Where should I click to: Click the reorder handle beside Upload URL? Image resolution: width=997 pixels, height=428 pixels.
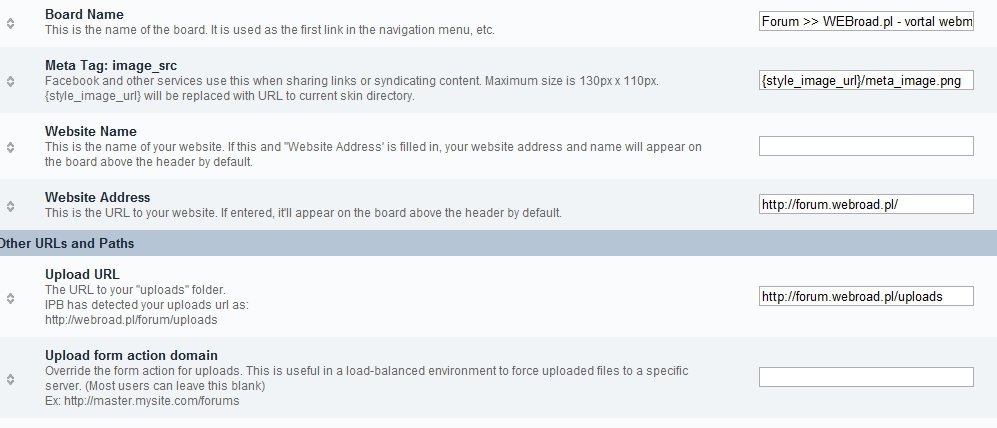[10, 297]
